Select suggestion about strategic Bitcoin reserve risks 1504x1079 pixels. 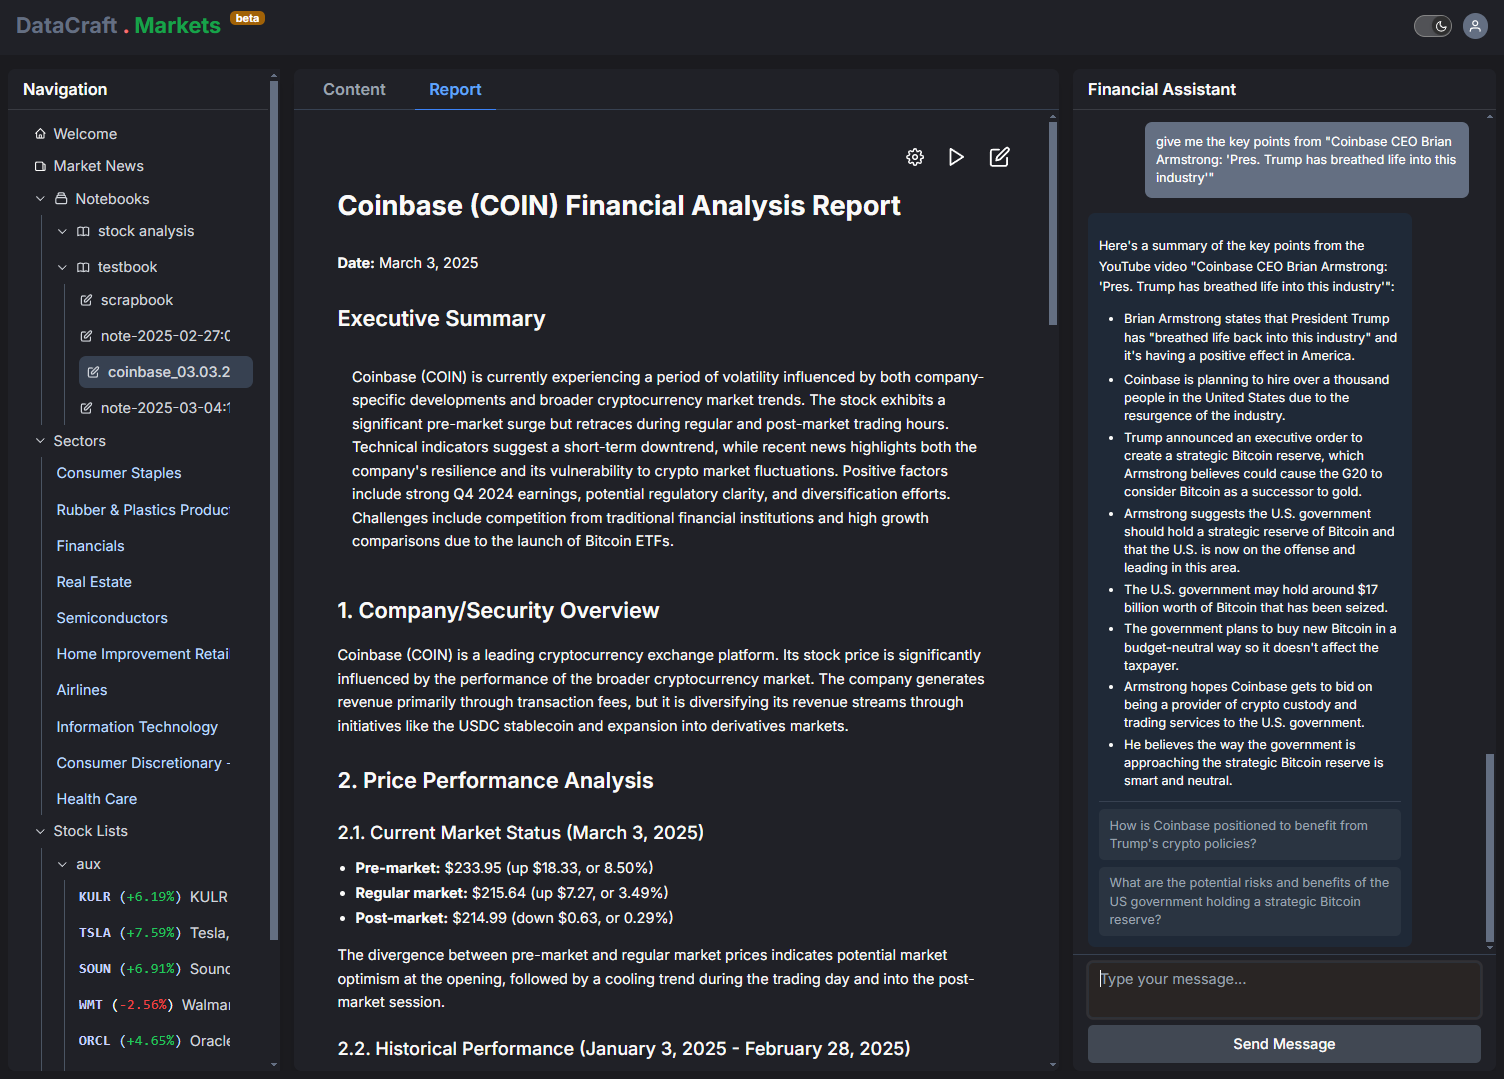click(1249, 901)
